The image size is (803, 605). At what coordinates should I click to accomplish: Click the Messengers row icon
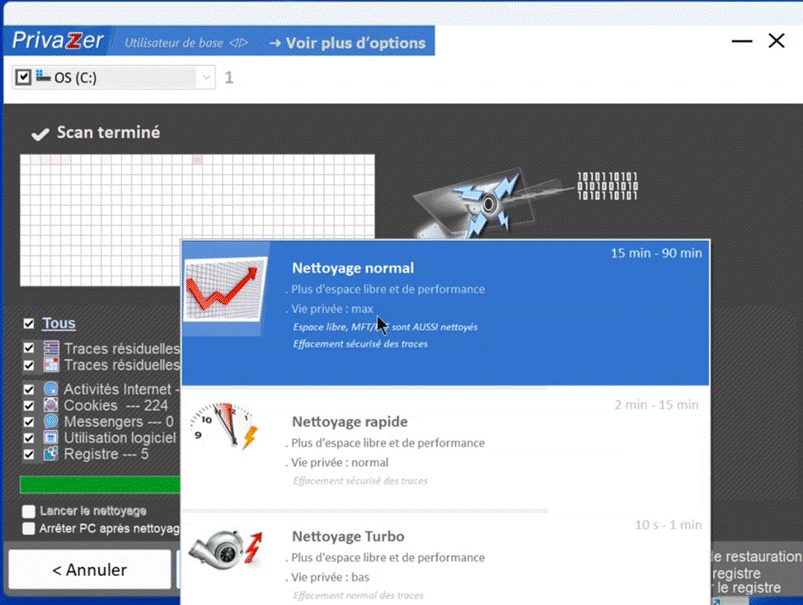(51, 422)
